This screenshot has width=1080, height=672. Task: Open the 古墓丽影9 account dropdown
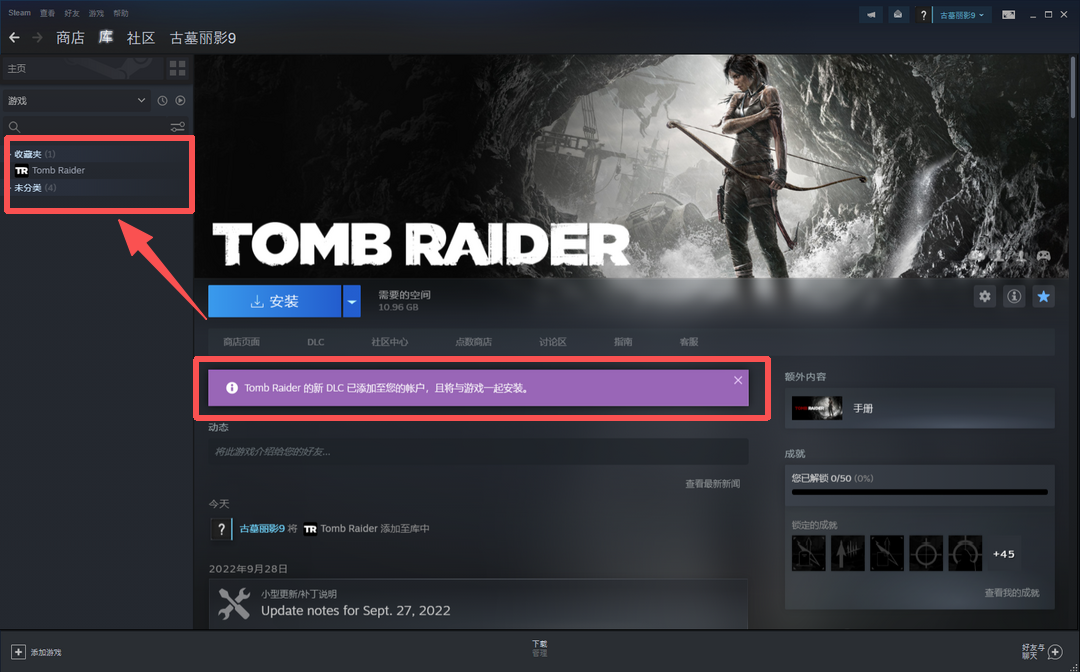tap(960, 15)
